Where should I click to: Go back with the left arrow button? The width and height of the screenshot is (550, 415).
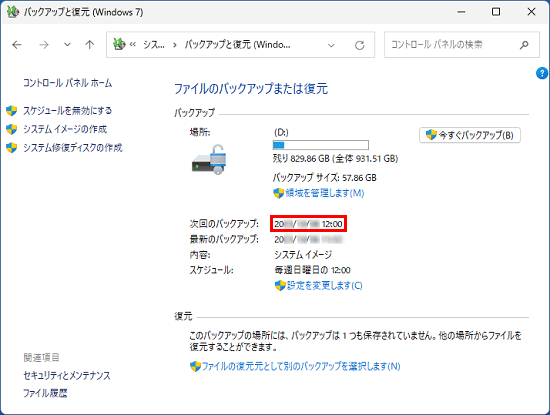click(x=17, y=45)
